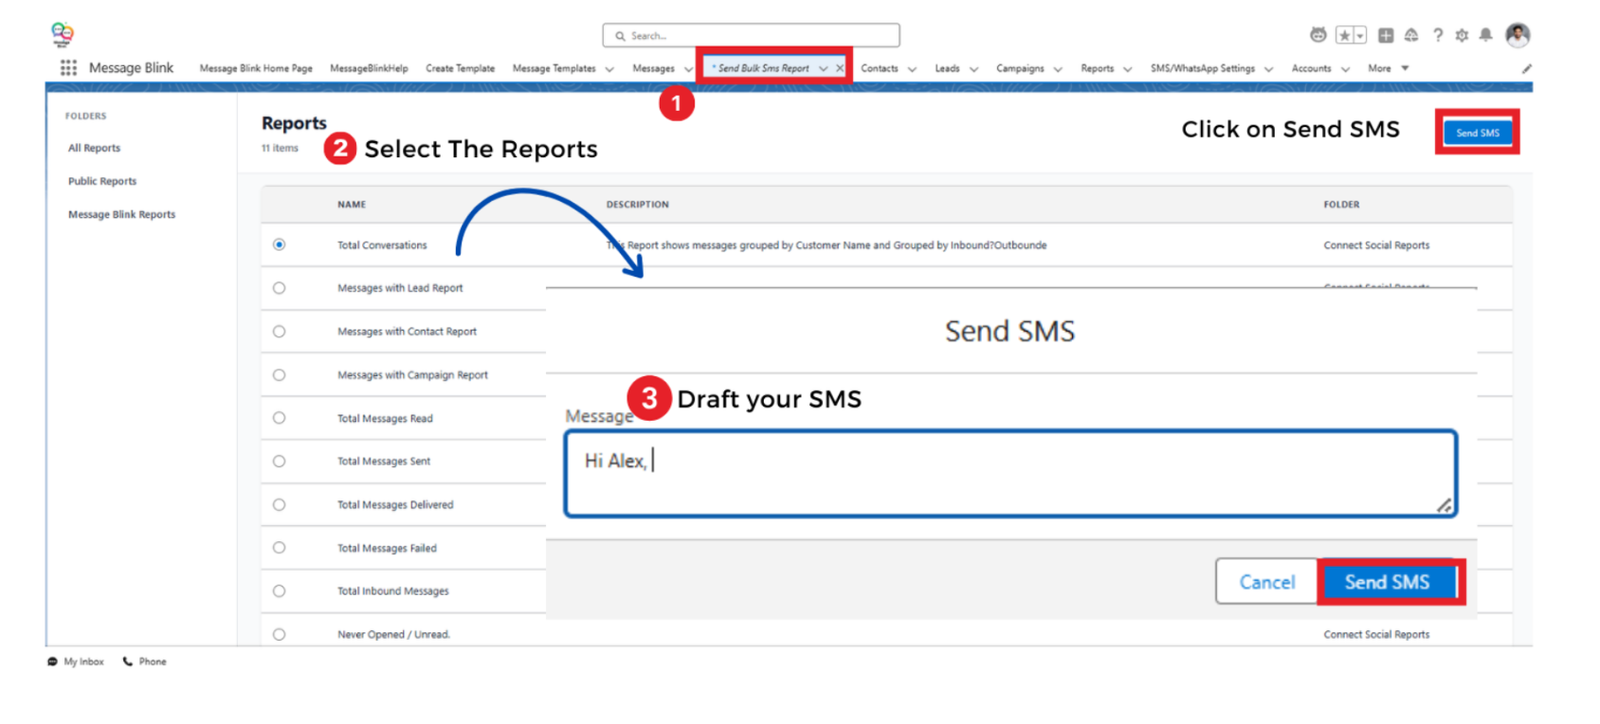Select the Total Messages Failed radio button

tap(279, 548)
